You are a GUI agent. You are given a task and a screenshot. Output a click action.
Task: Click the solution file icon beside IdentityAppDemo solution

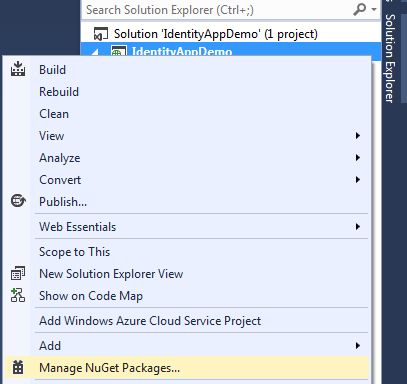click(101, 34)
